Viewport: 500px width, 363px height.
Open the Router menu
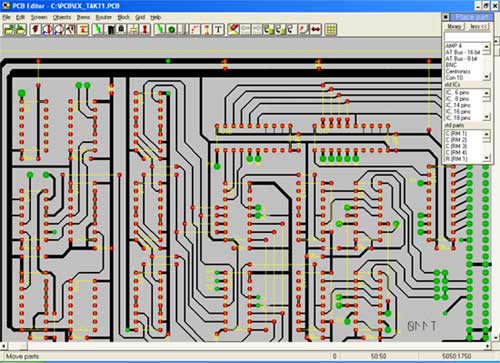(104, 17)
